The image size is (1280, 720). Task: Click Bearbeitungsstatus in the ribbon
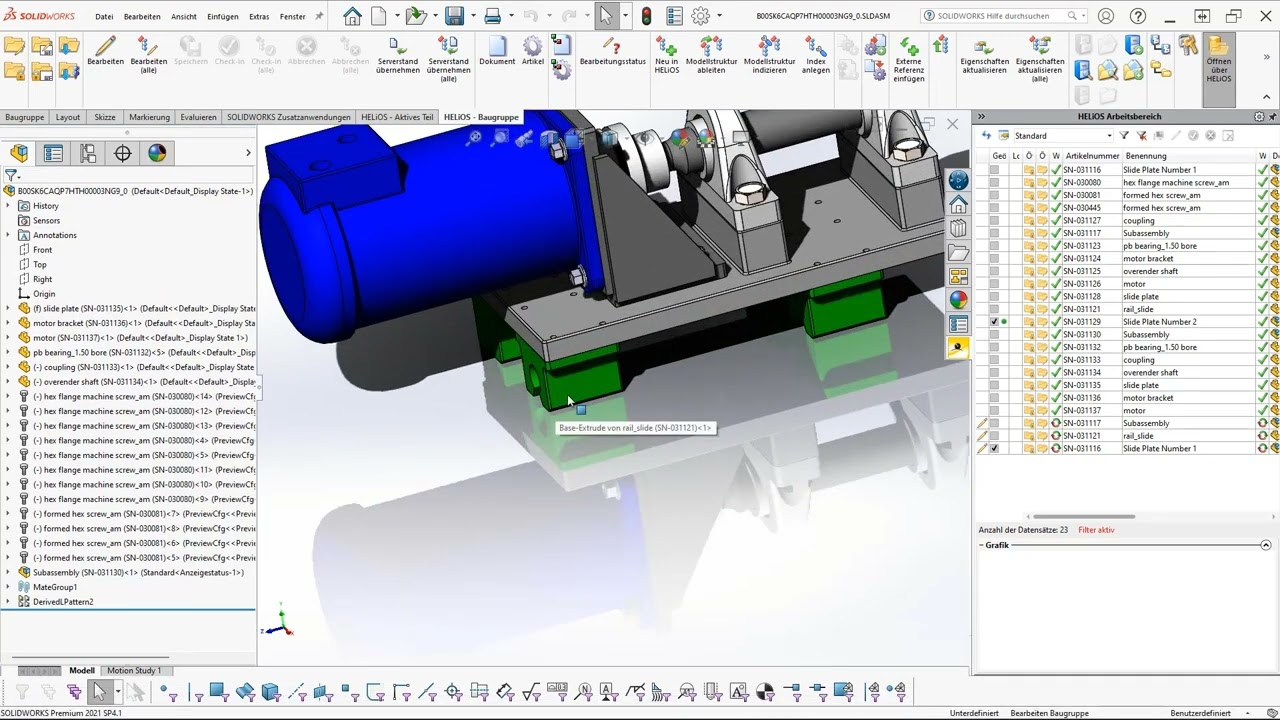pos(612,50)
